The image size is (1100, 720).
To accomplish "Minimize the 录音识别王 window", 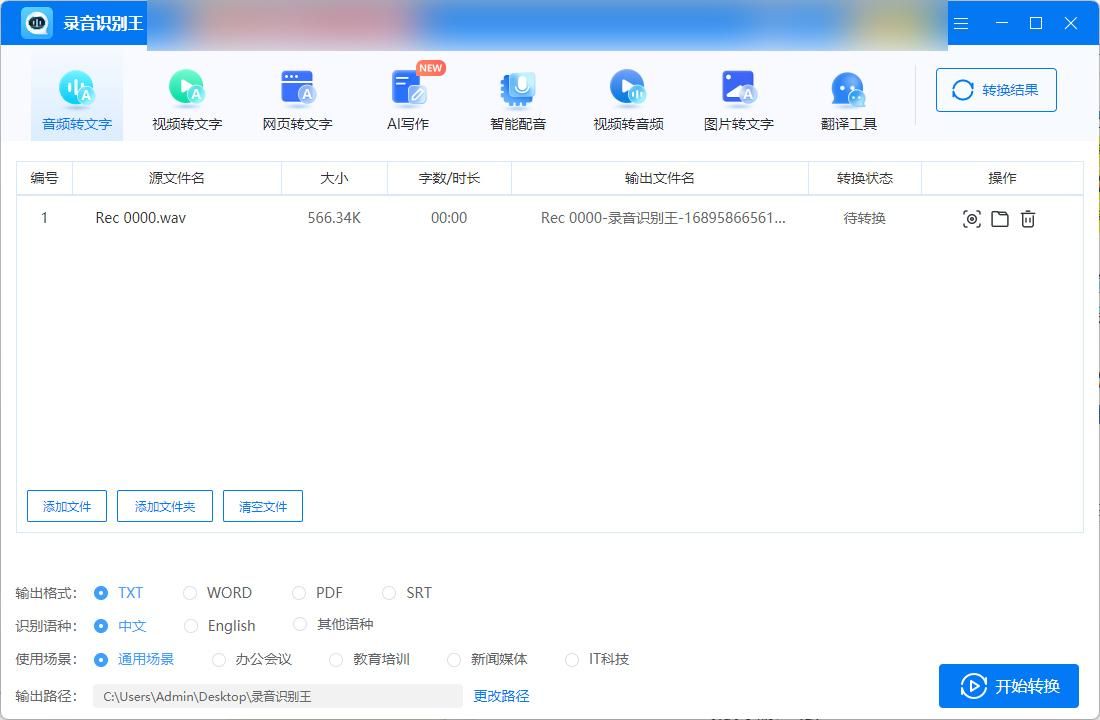I will [x=1002, y=23].
